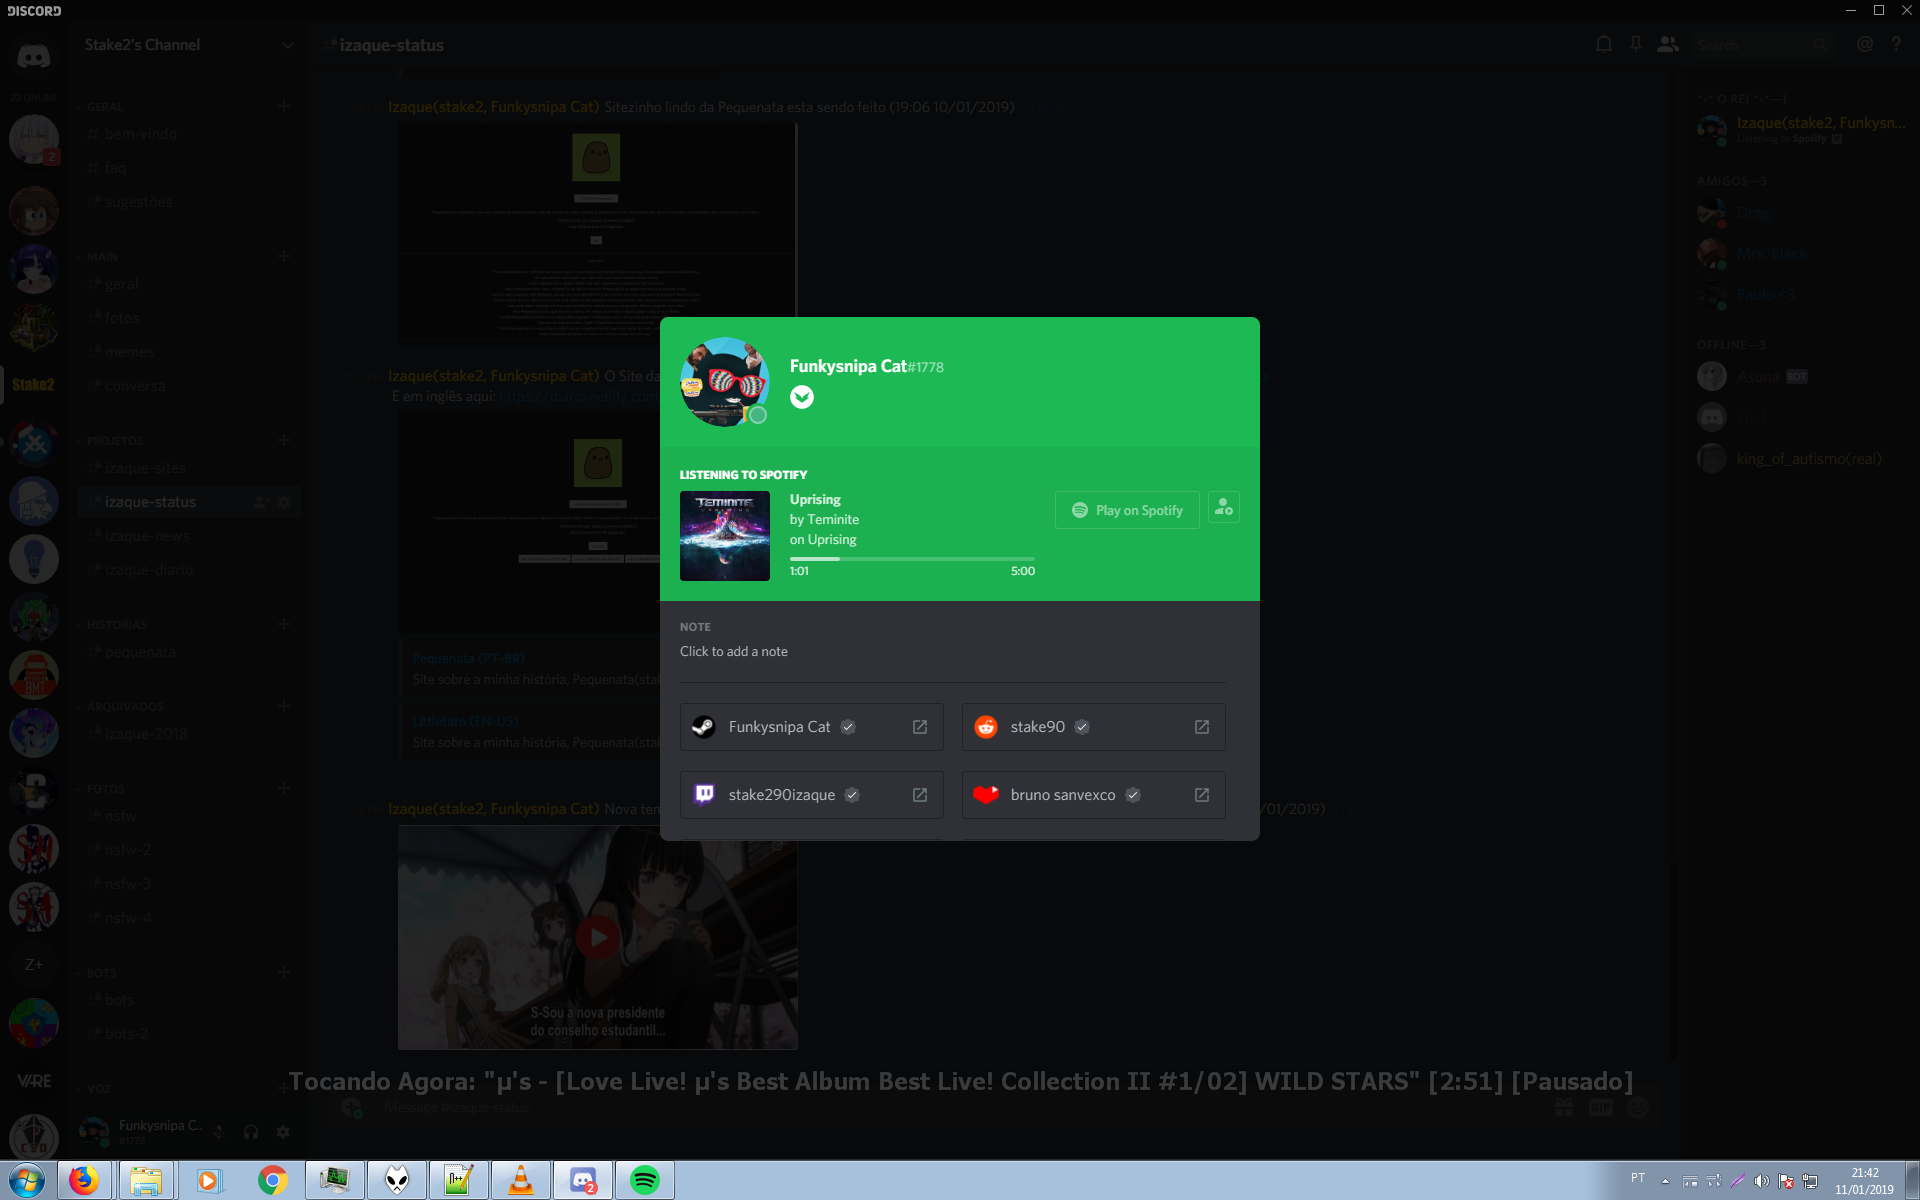Open emoji picker in message bar
The image size is (1920, 1200).
1638,1108
